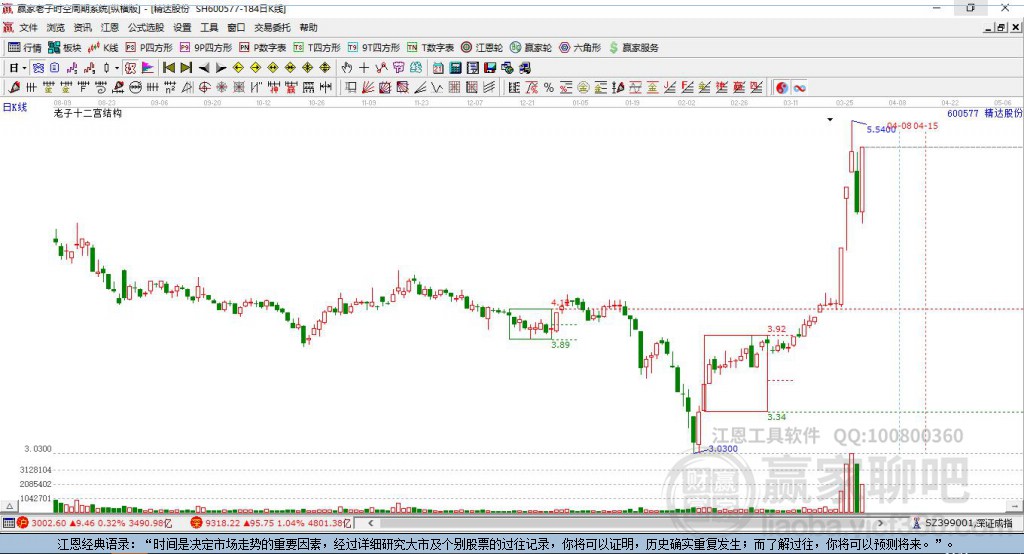Select the hand pan tool icon

tap(346, 68)
